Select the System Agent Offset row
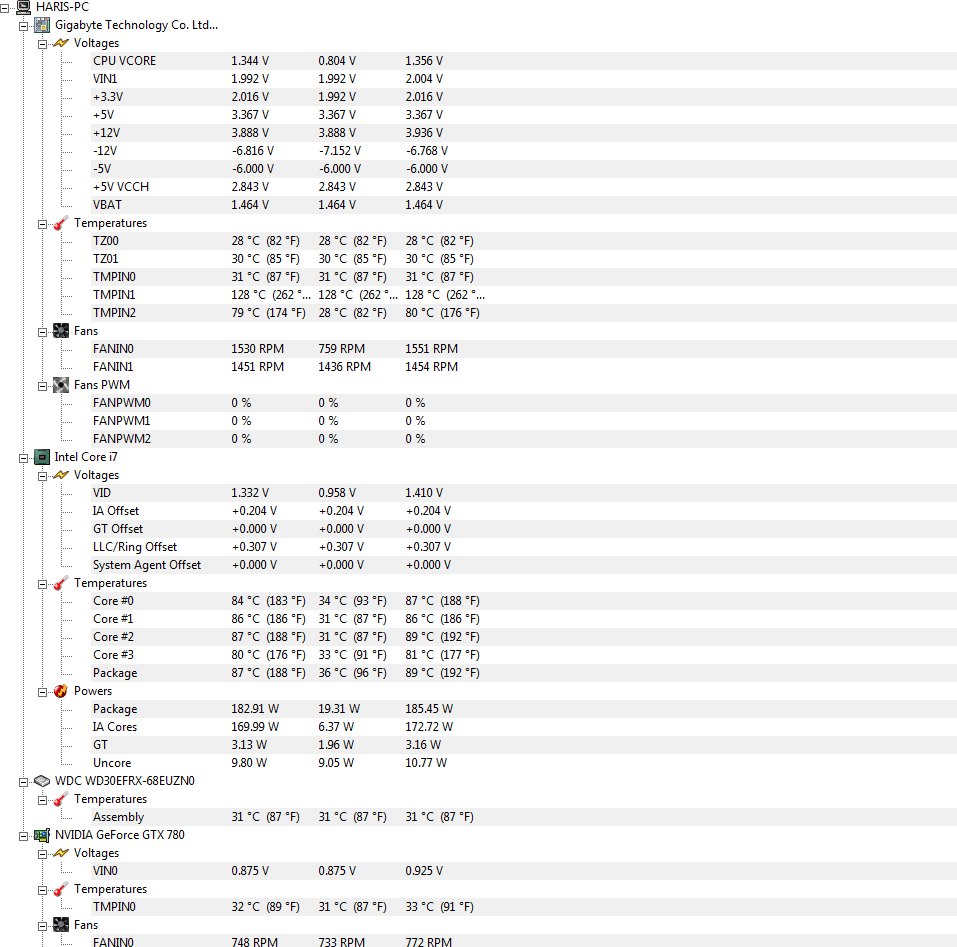The width and height of the screenshot is (957, 947). click(x=524, y=565)
